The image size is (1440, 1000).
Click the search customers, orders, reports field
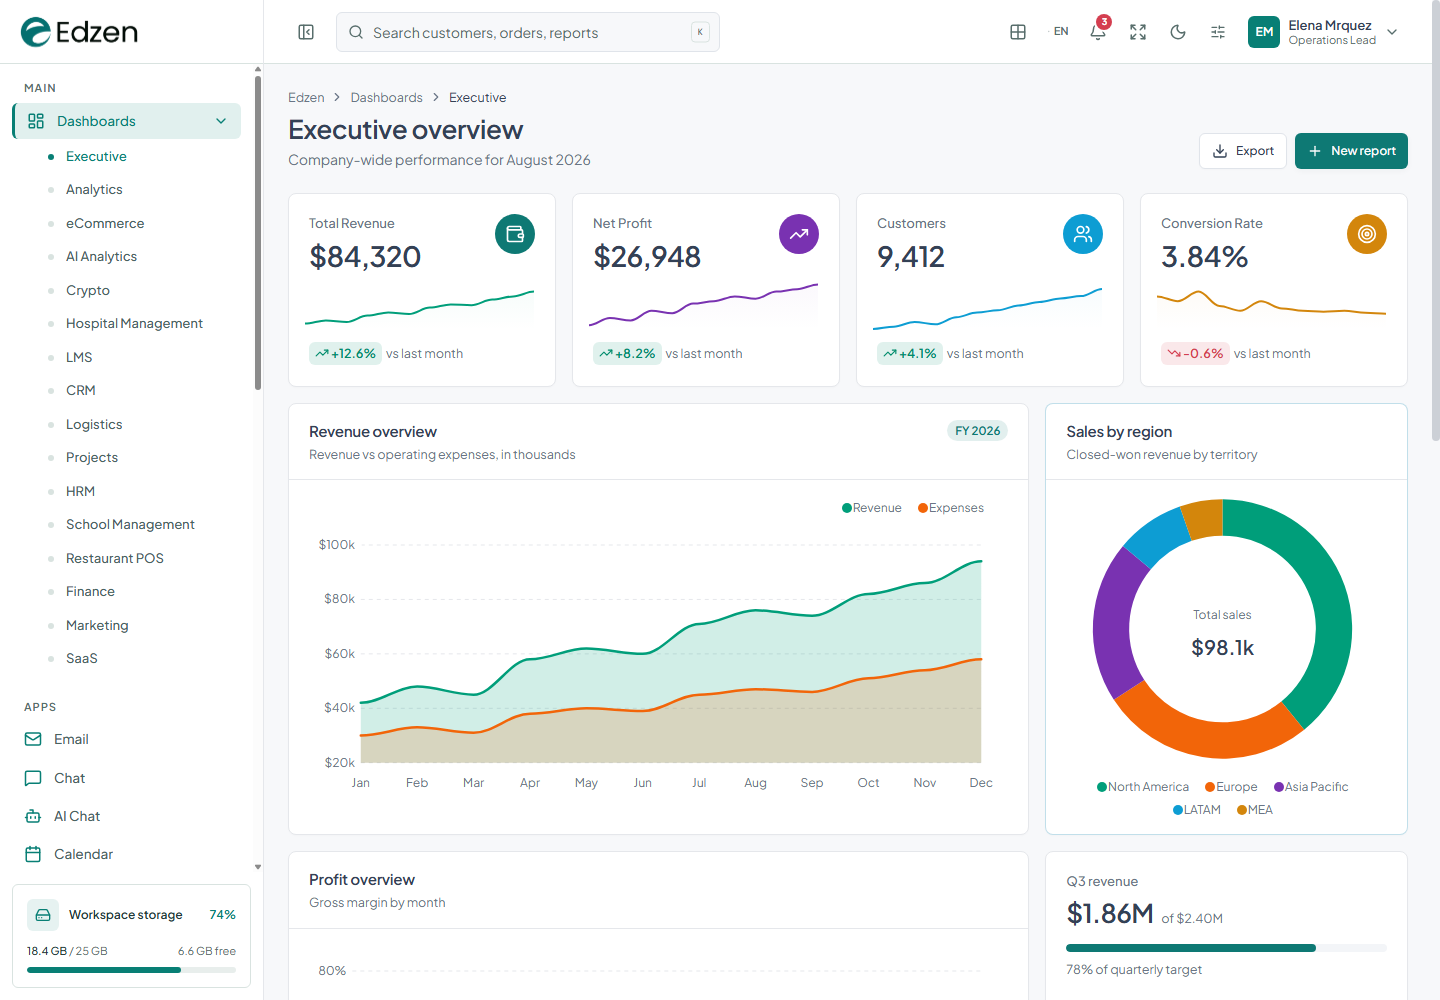tap(528, 32)
